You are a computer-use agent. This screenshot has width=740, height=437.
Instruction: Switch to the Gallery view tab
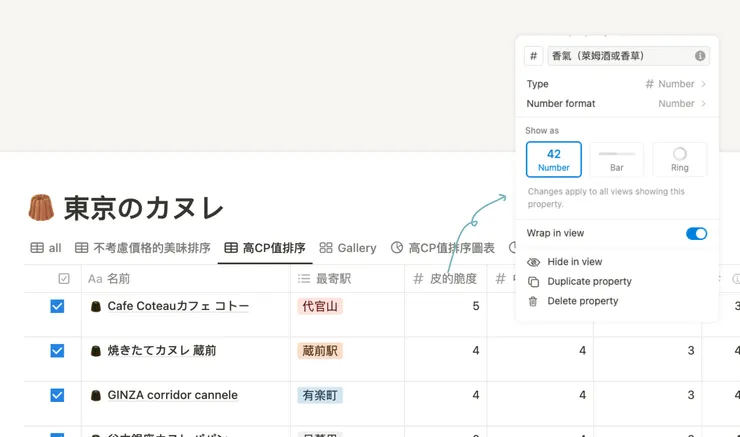coord(348,248)
